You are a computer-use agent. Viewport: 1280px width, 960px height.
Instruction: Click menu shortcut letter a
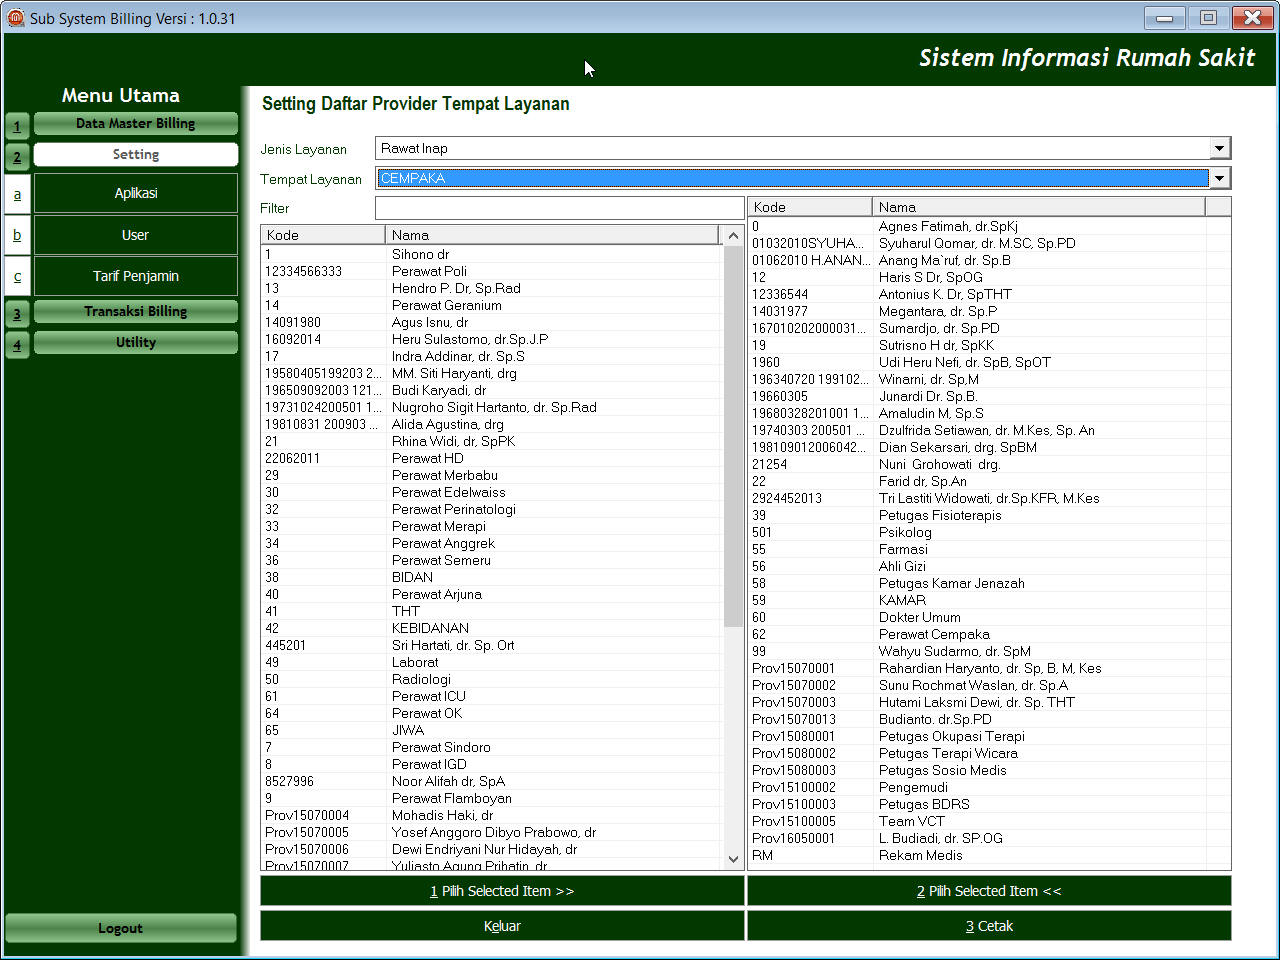click(x=17, y=194)
